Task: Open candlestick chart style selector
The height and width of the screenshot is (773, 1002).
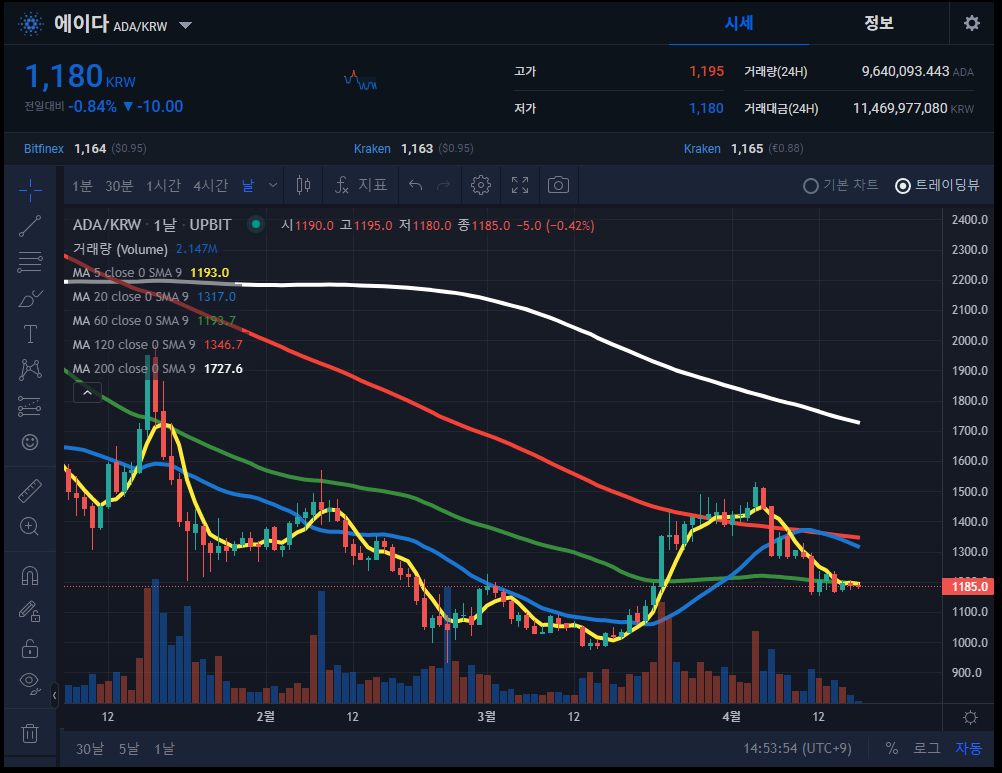Action: point(304,185)
